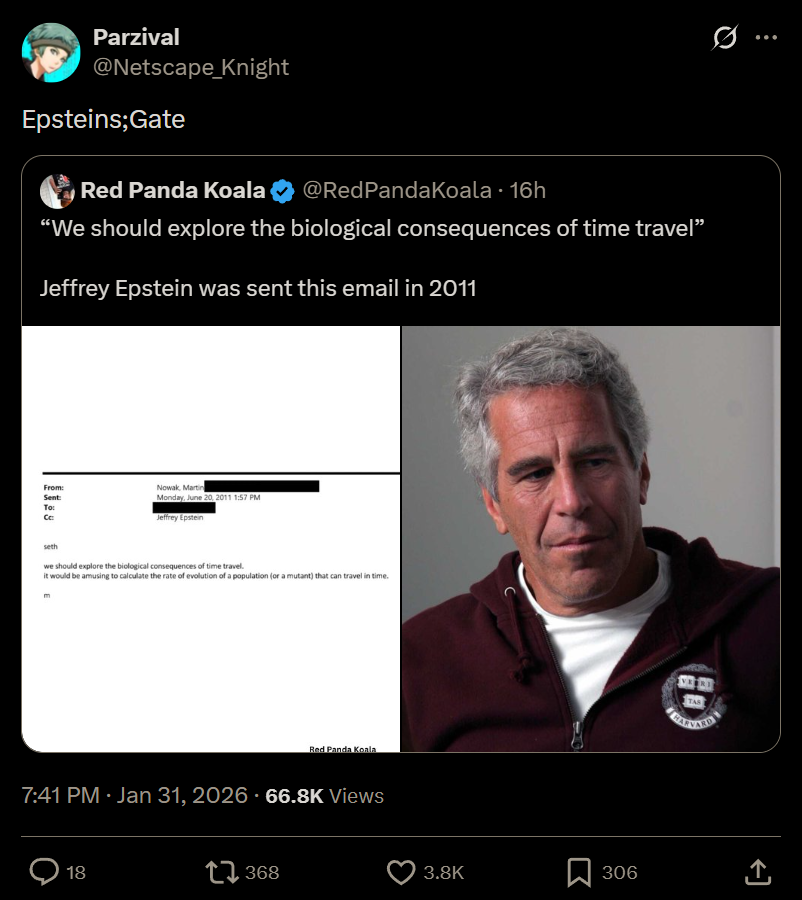Click the Red Panda Koala name in quote
Image resolution: width=802 pixels, height=900 pixels.
click(x=173, y=190)
